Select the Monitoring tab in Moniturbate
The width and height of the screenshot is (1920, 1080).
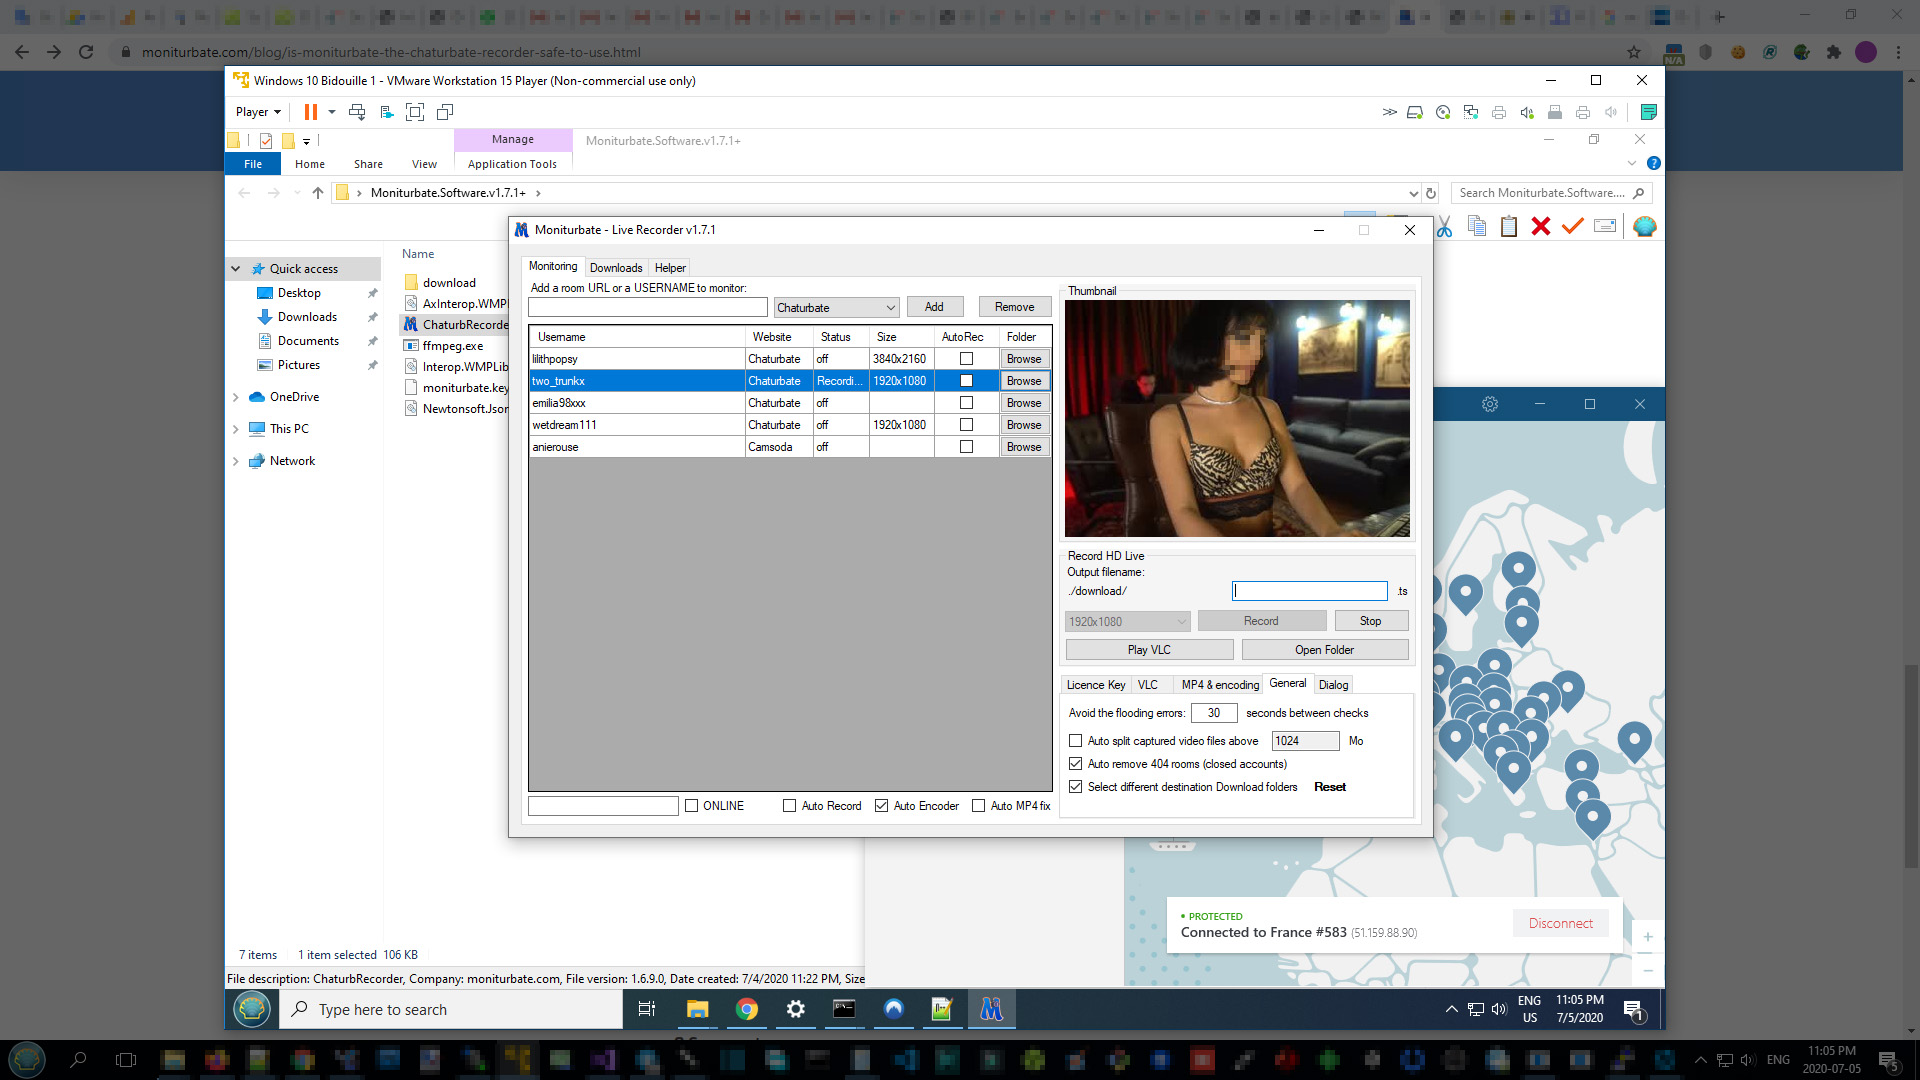(551, 266)
